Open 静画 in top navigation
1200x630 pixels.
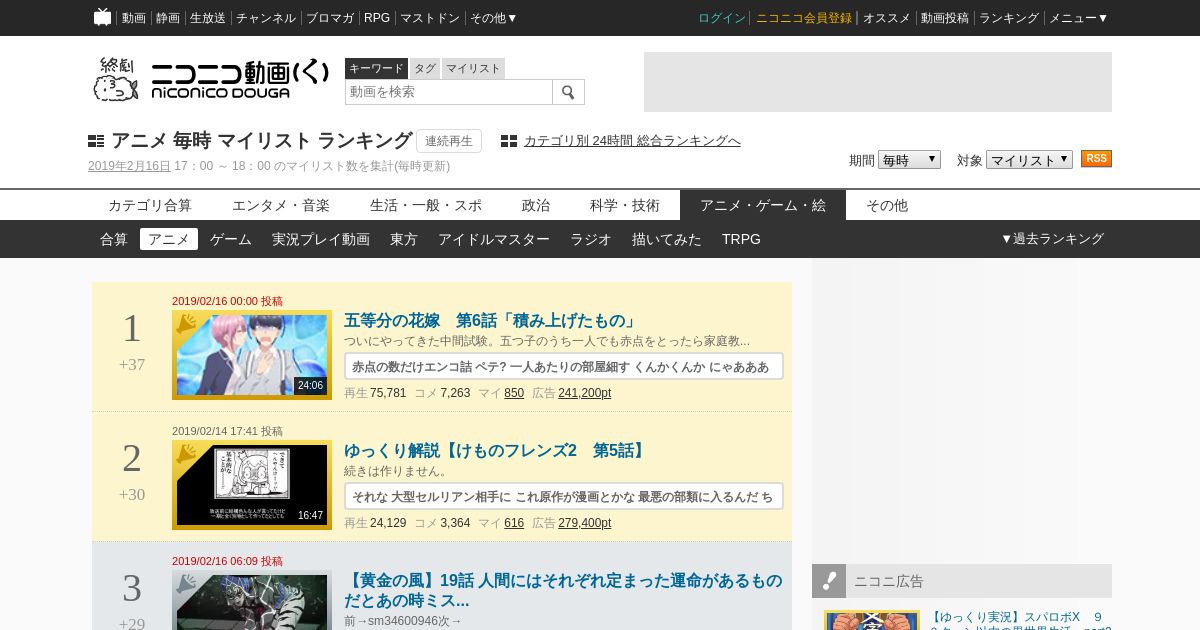pos(168,18)
